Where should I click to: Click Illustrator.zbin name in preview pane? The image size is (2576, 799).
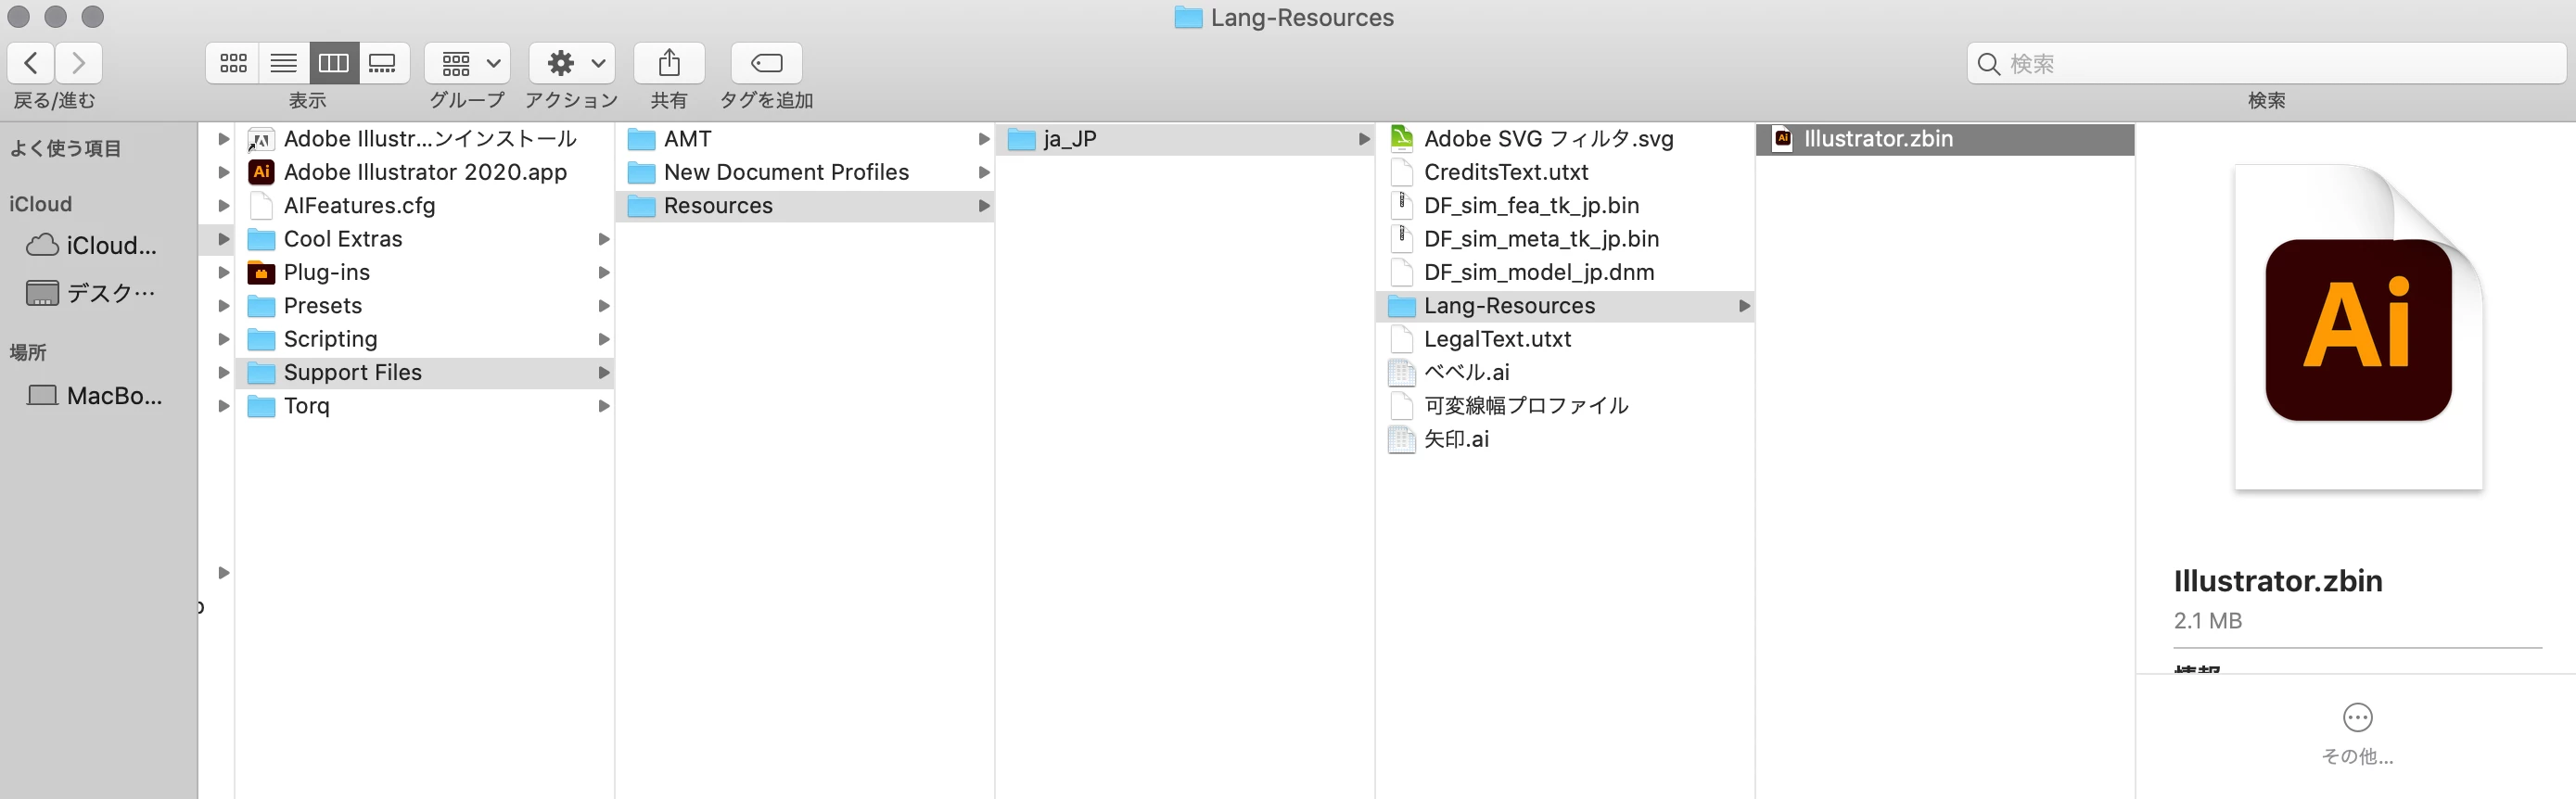pyautogui.click(x=2278, y=581)
